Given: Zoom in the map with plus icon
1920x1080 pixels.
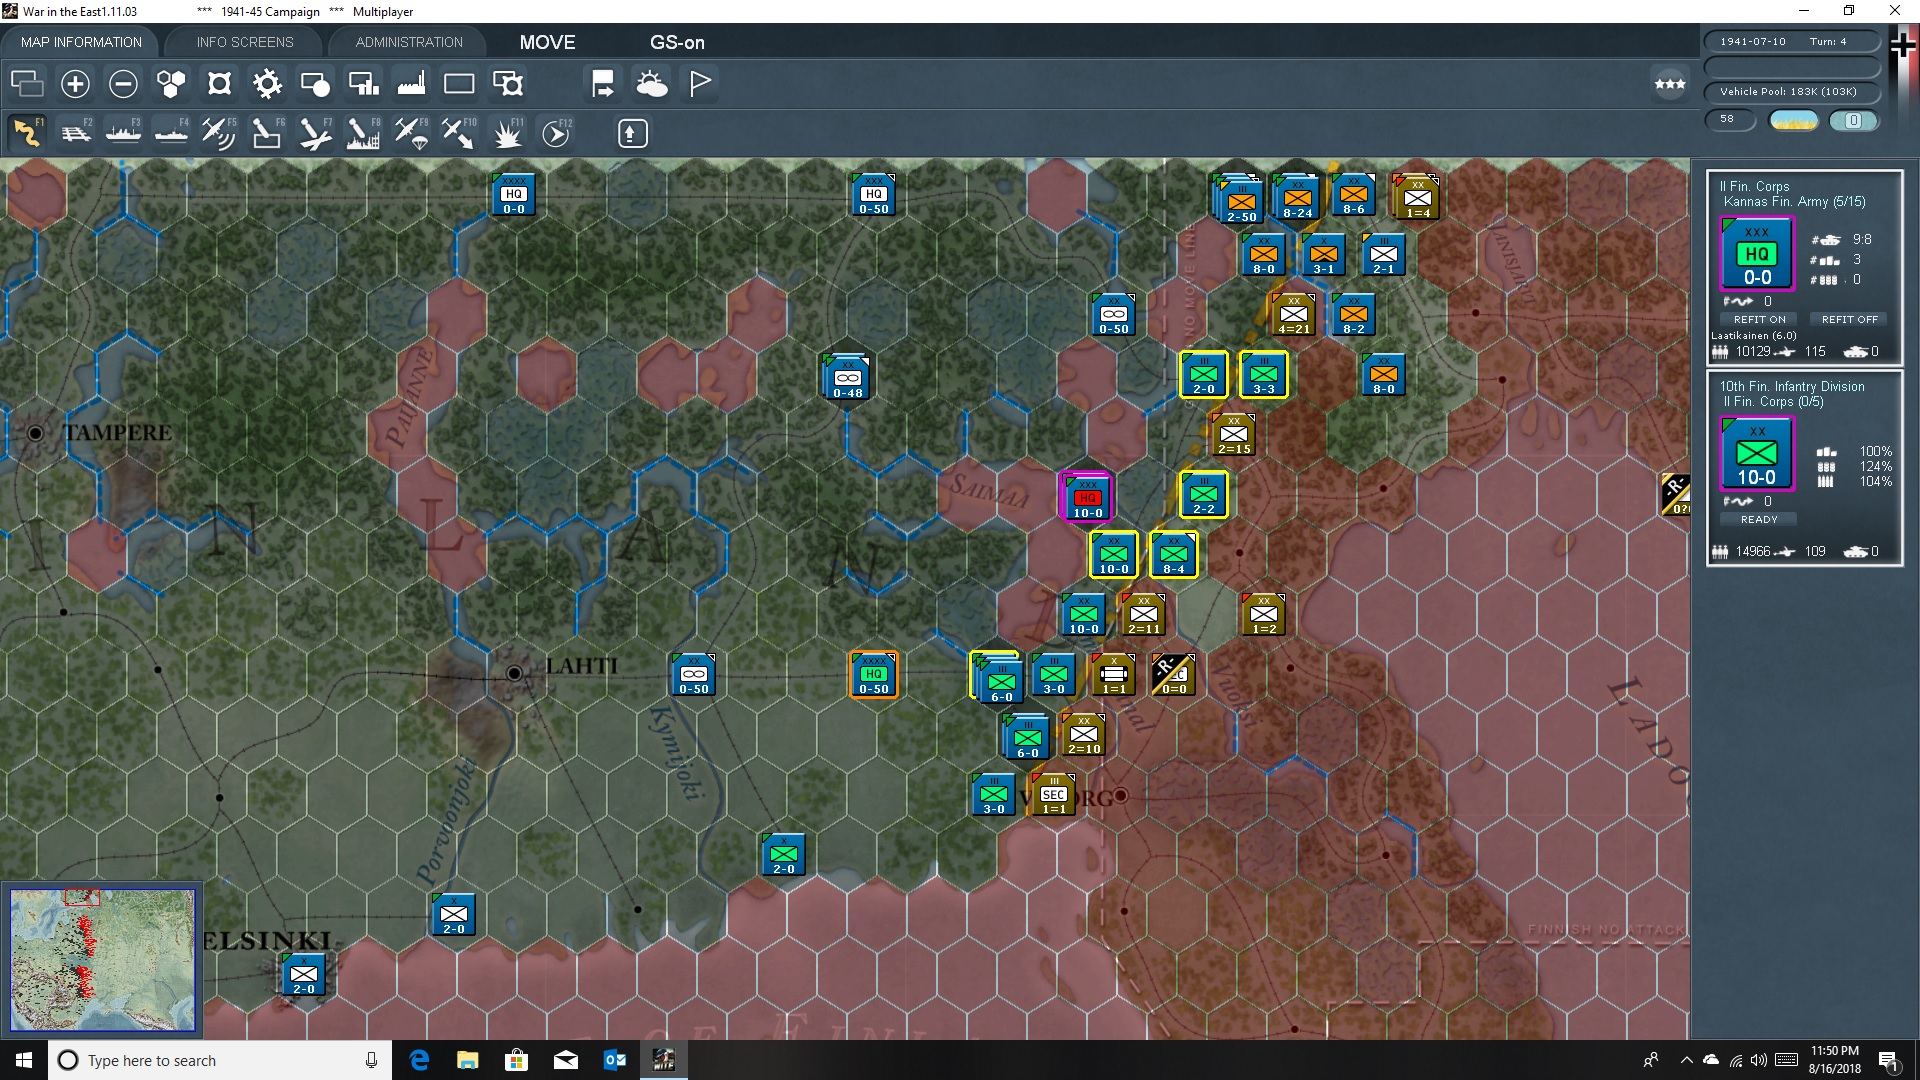Looking at the screenshot, I should pos(75,83).
